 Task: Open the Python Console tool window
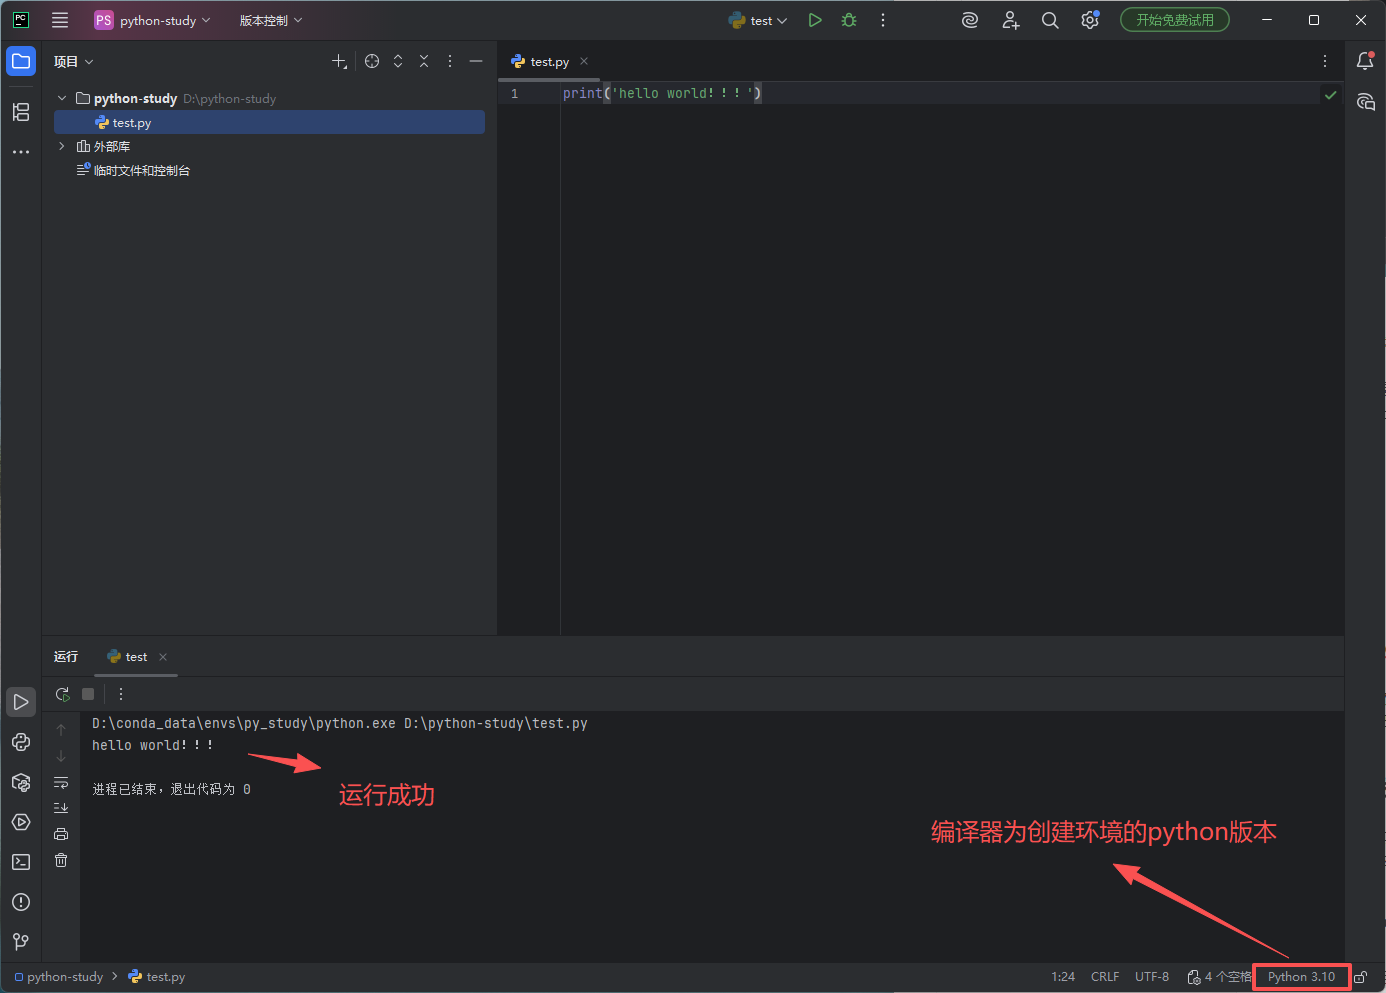21,742
